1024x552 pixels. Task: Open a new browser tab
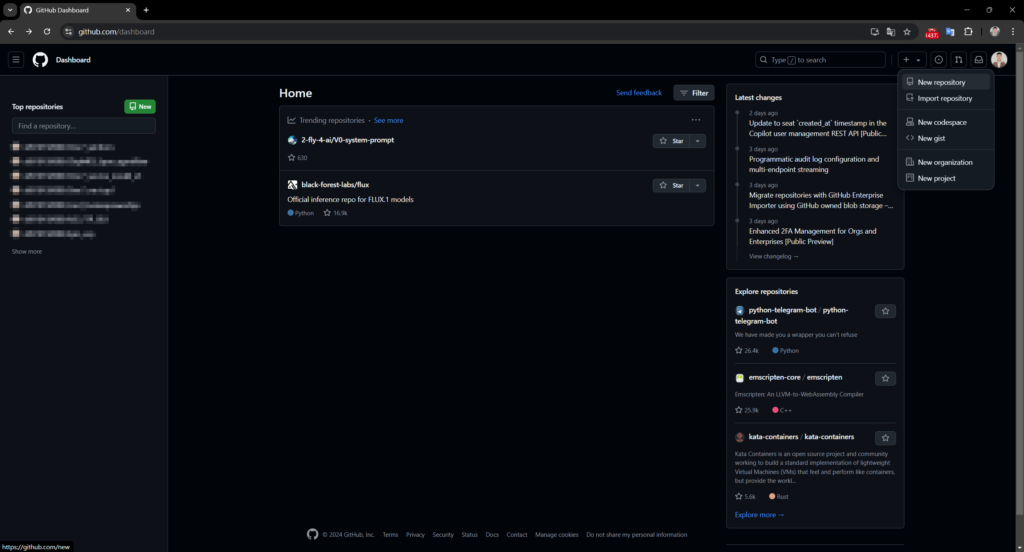146,10
